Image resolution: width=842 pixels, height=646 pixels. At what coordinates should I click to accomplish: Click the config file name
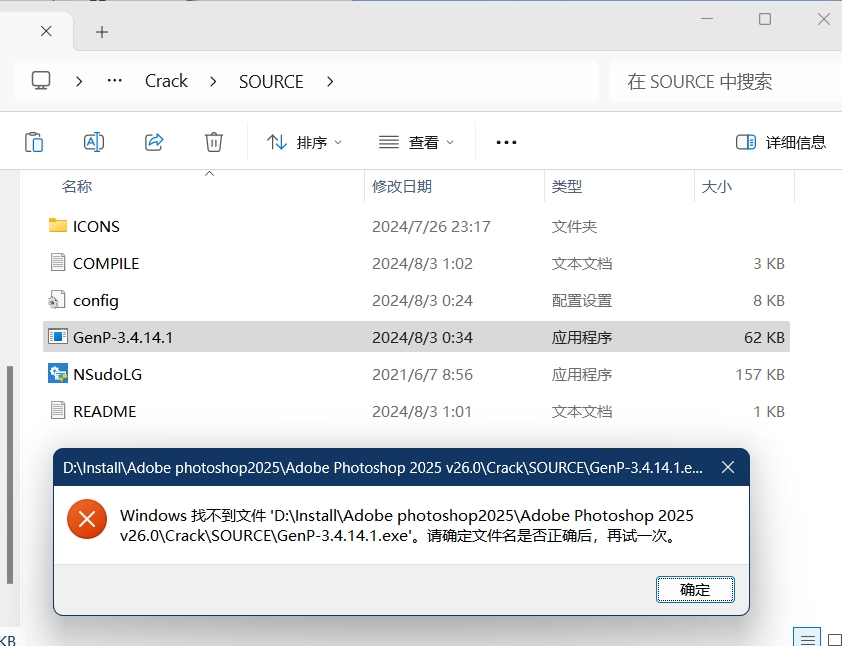click(96, 301)
